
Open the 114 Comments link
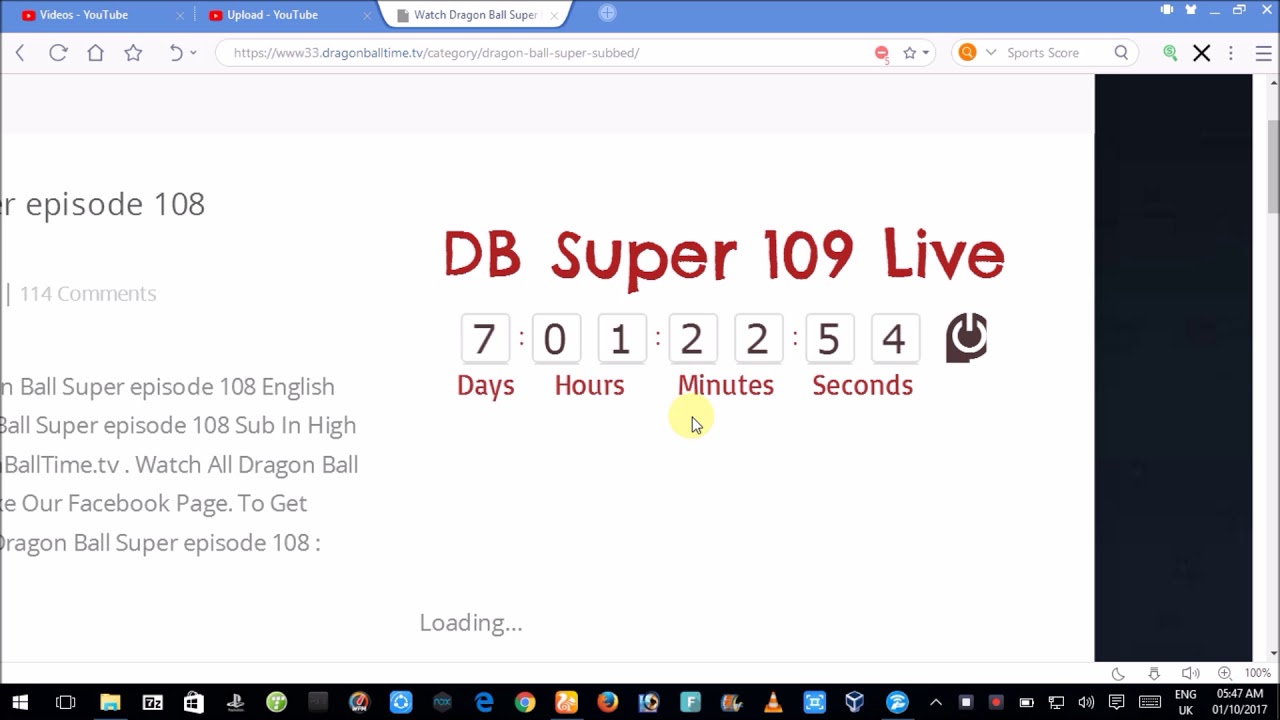88,293
